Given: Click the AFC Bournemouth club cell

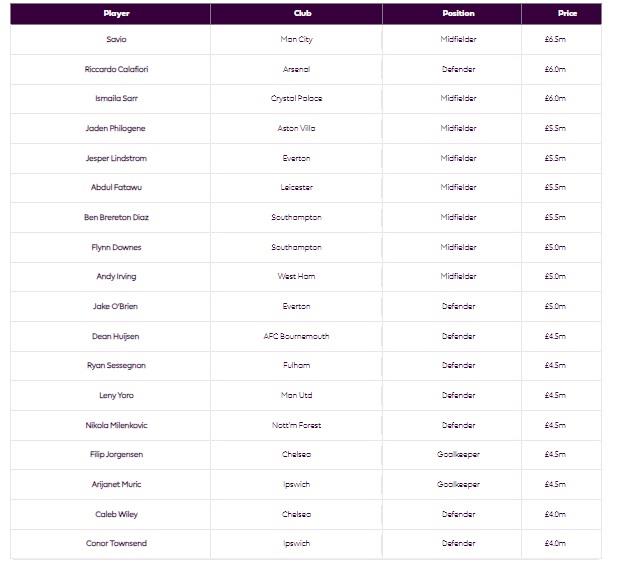Looking at the screenshot, I should click(296, 336).
